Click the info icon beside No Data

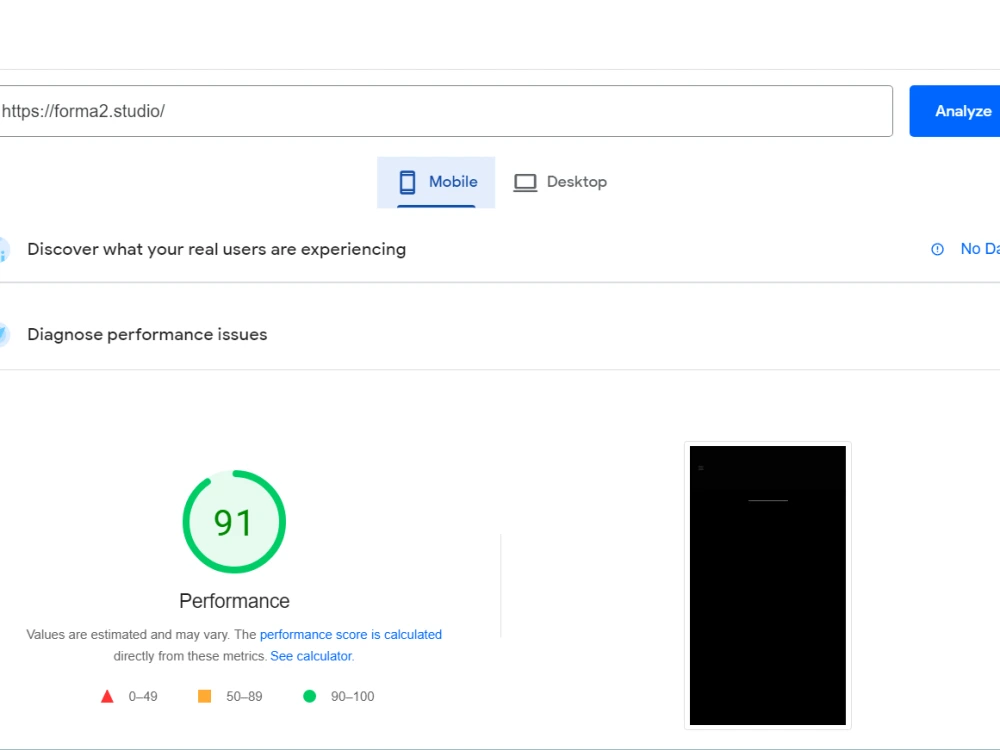click(937, 249)
